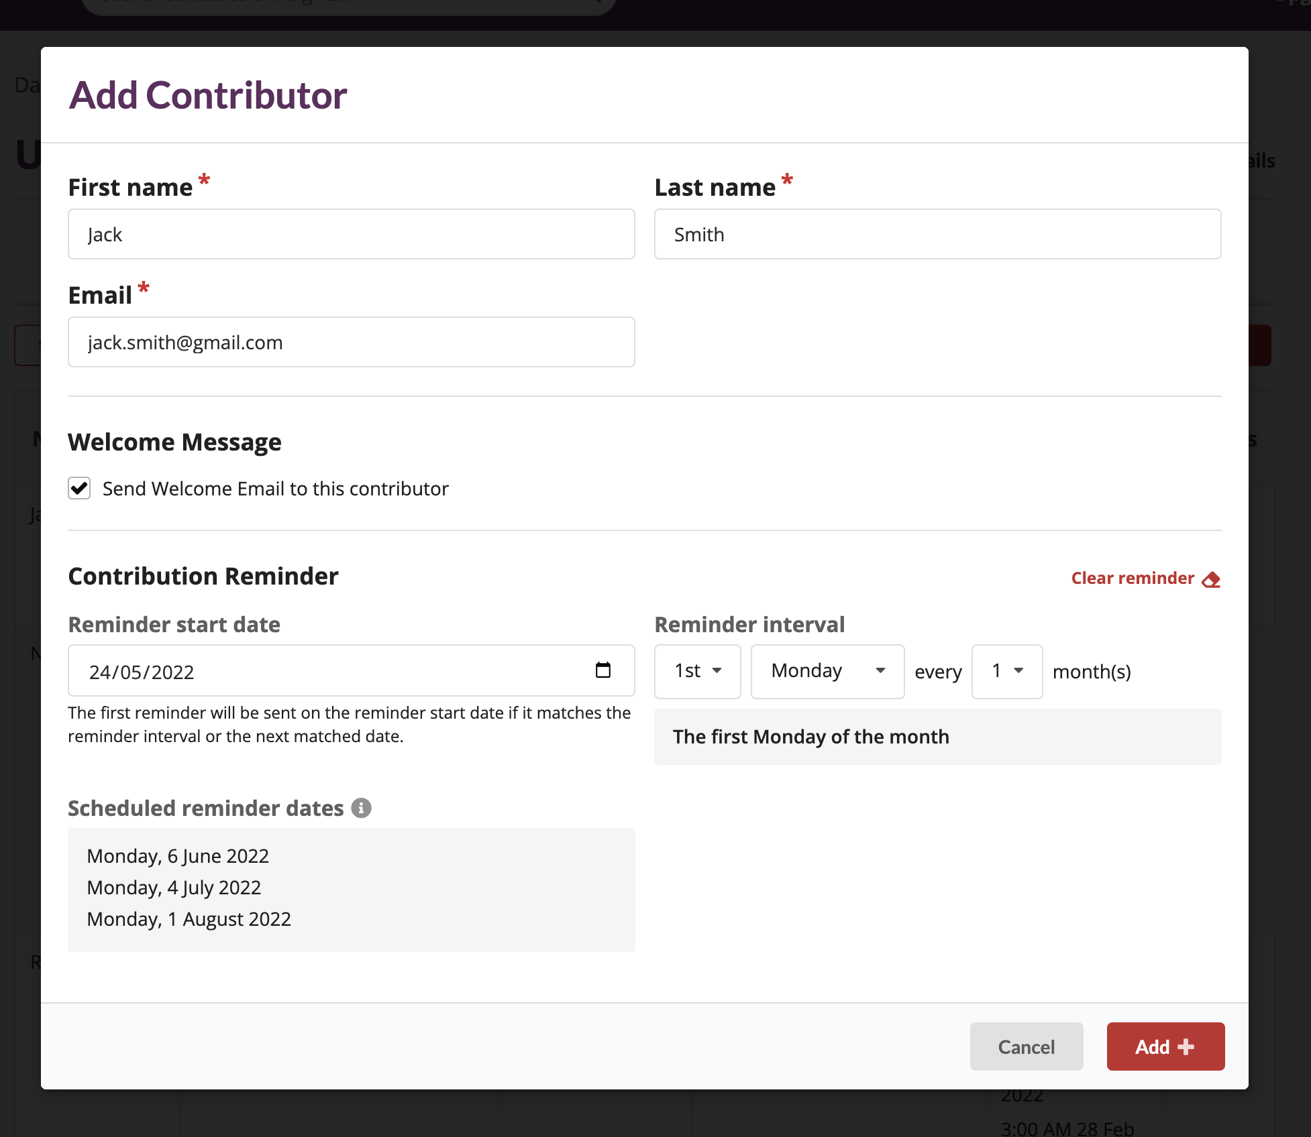Image resolution: width=1311 pixels, height=1137 pixels.
Task: Click the eraser icon beside Clear reminder
Action: click(1211, 578)
